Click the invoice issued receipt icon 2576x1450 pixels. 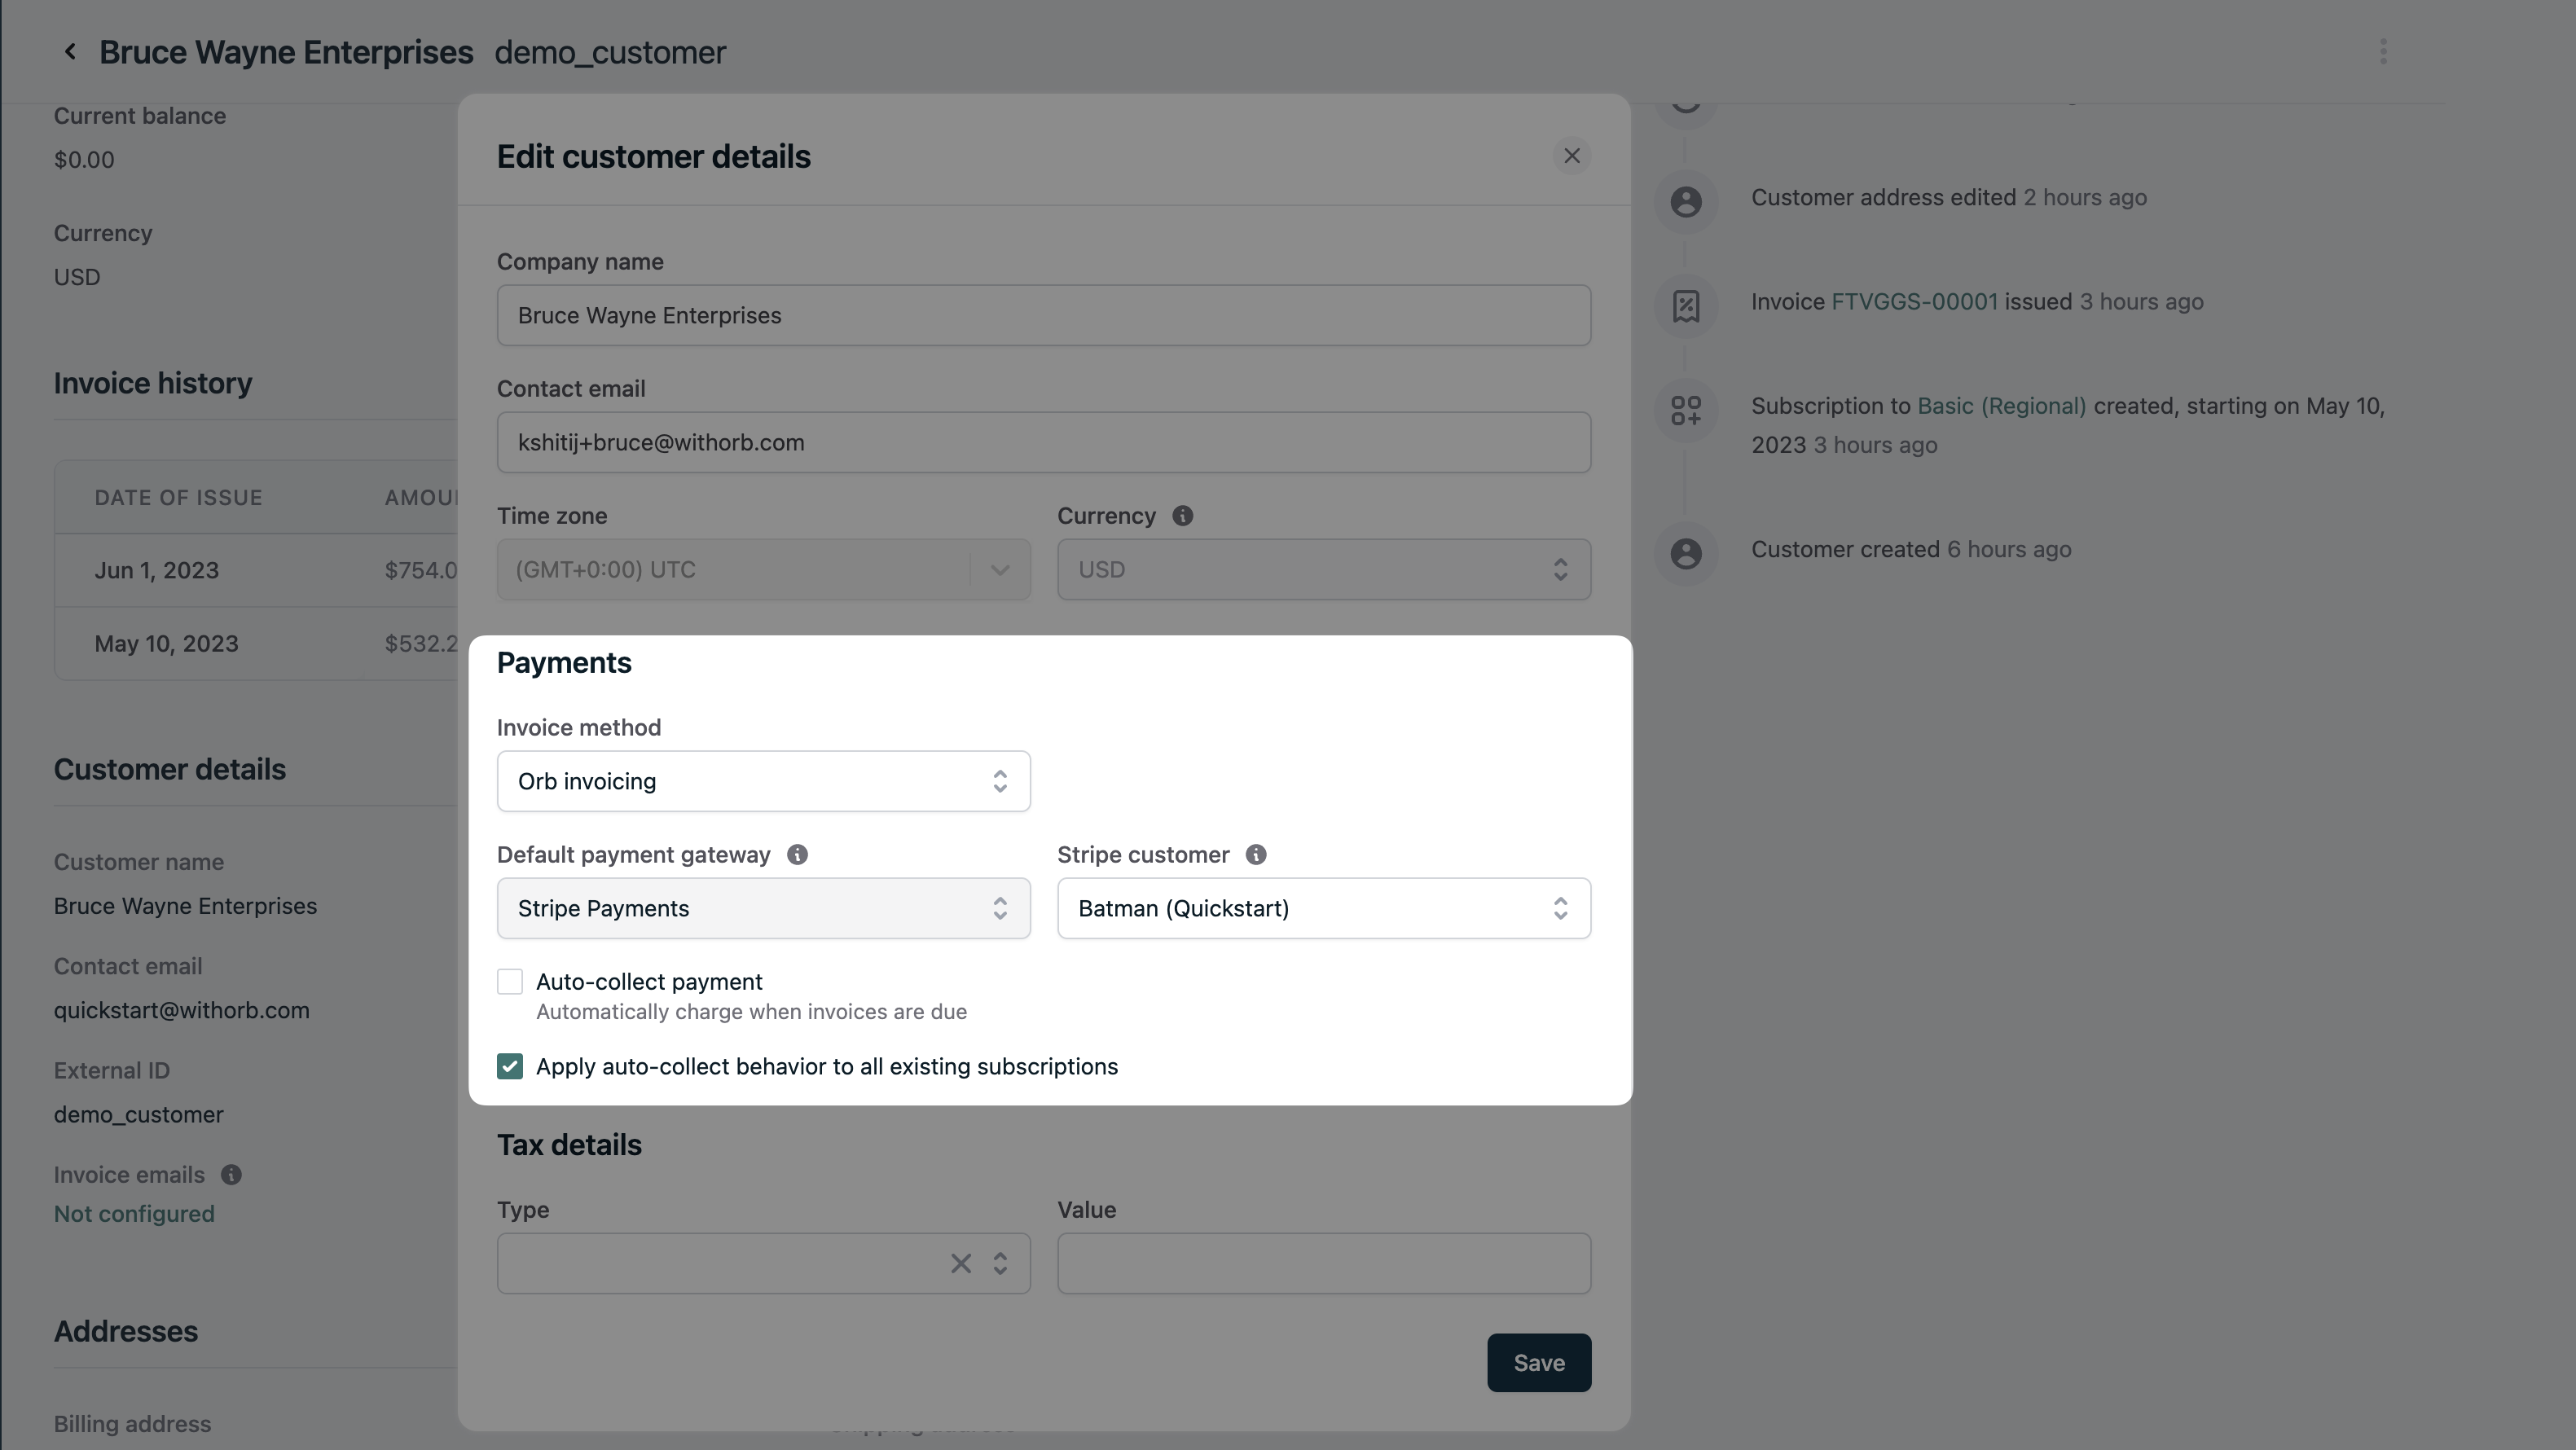tap(1686, 306)
